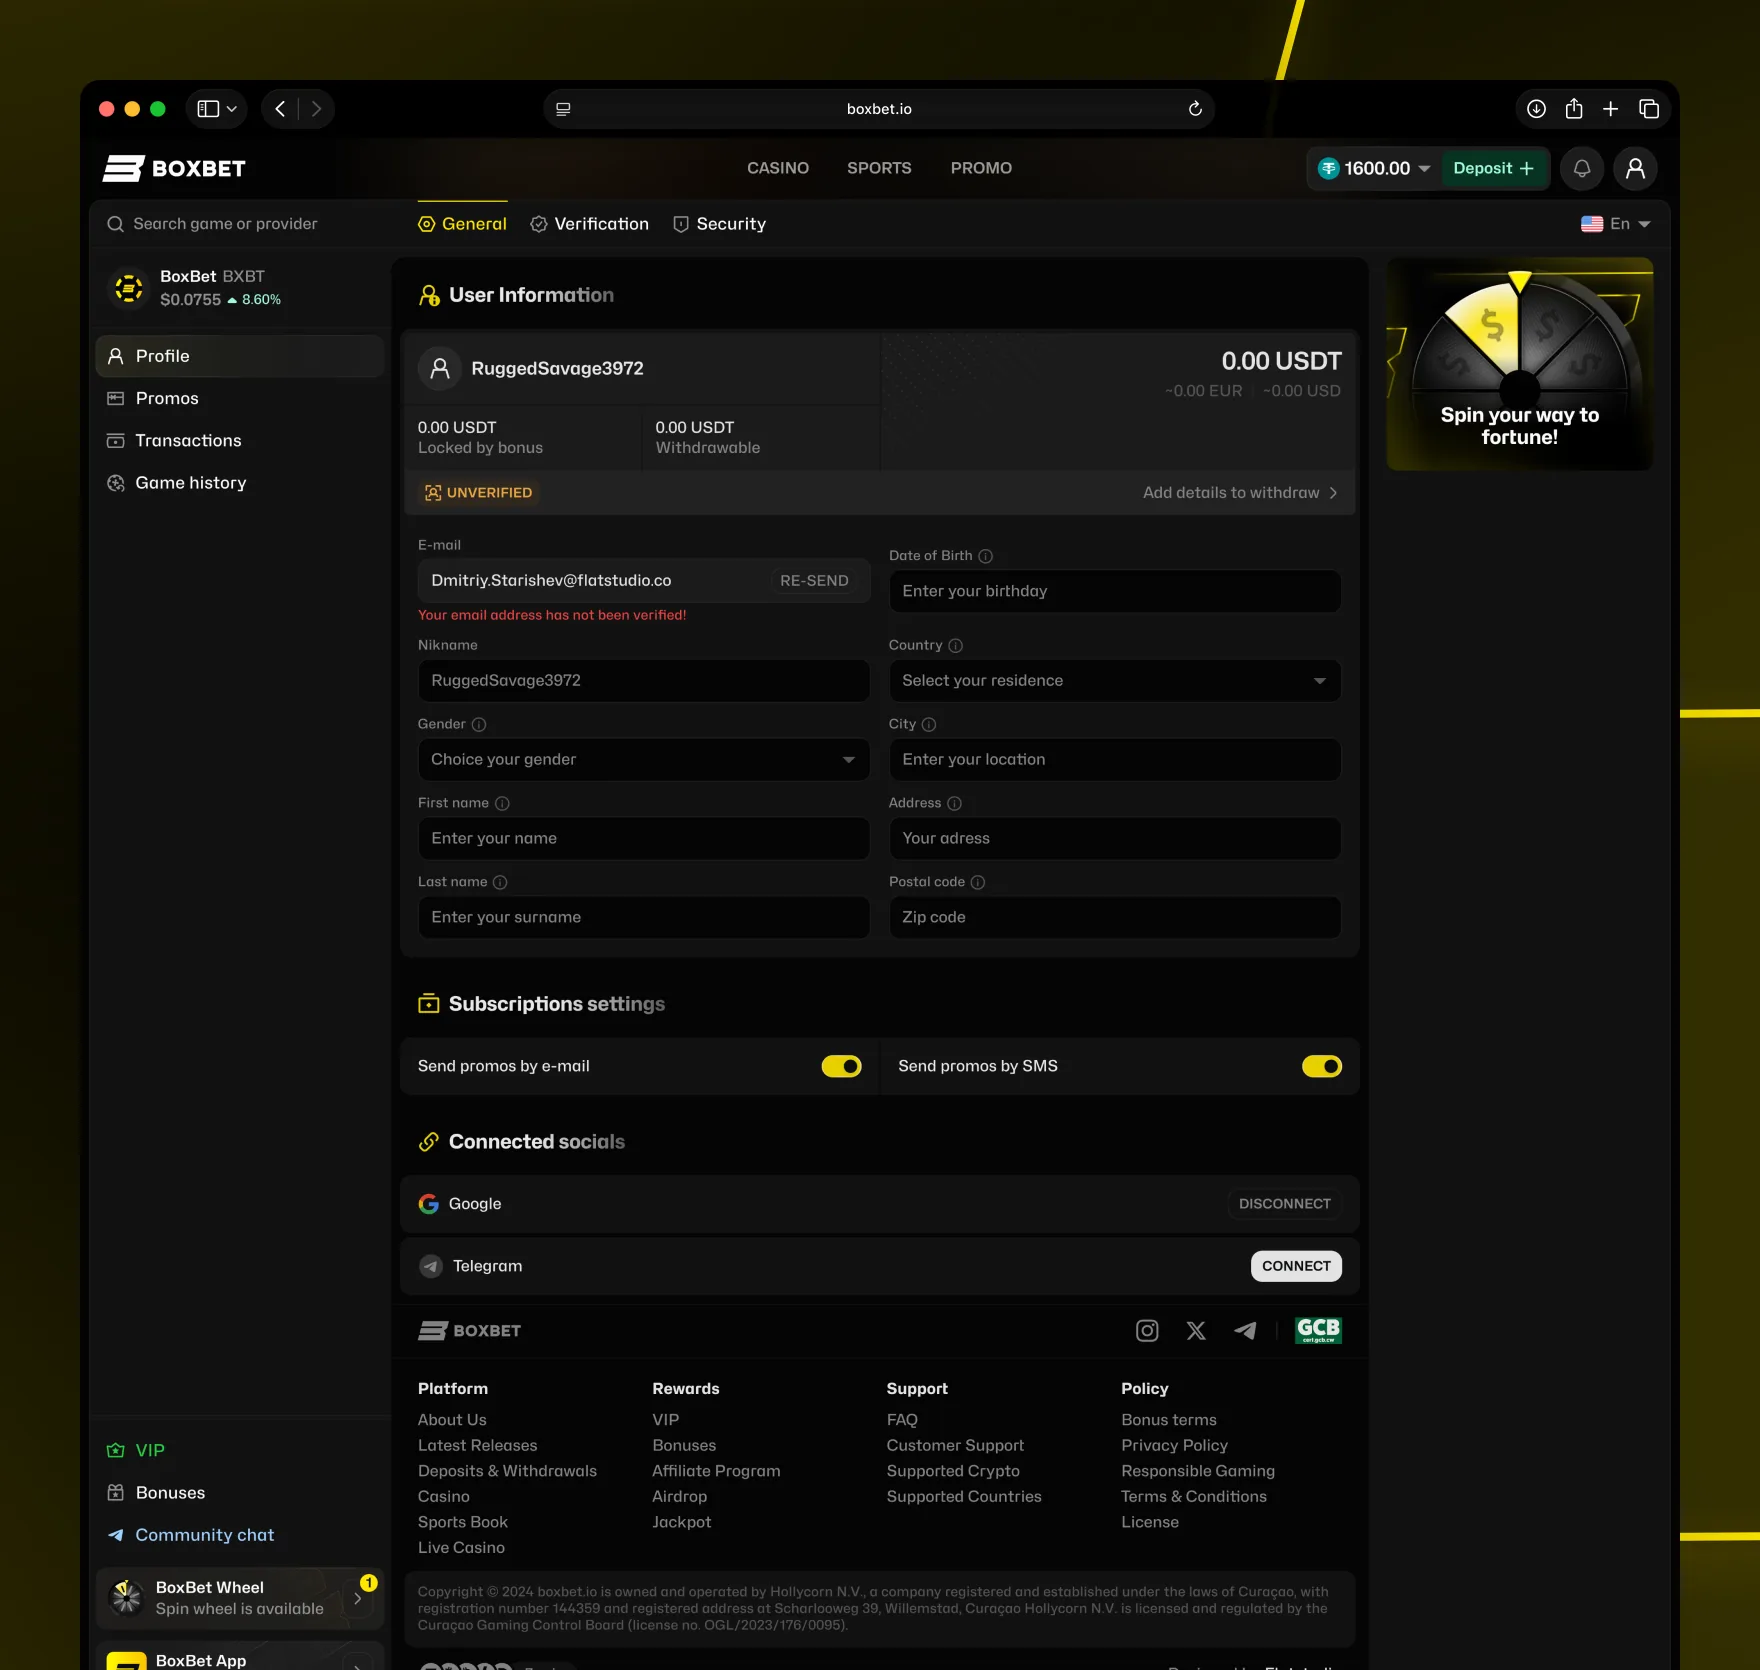Open the En language dropdown
Screen dimensions: 1760x1670
click(1615, 224)
